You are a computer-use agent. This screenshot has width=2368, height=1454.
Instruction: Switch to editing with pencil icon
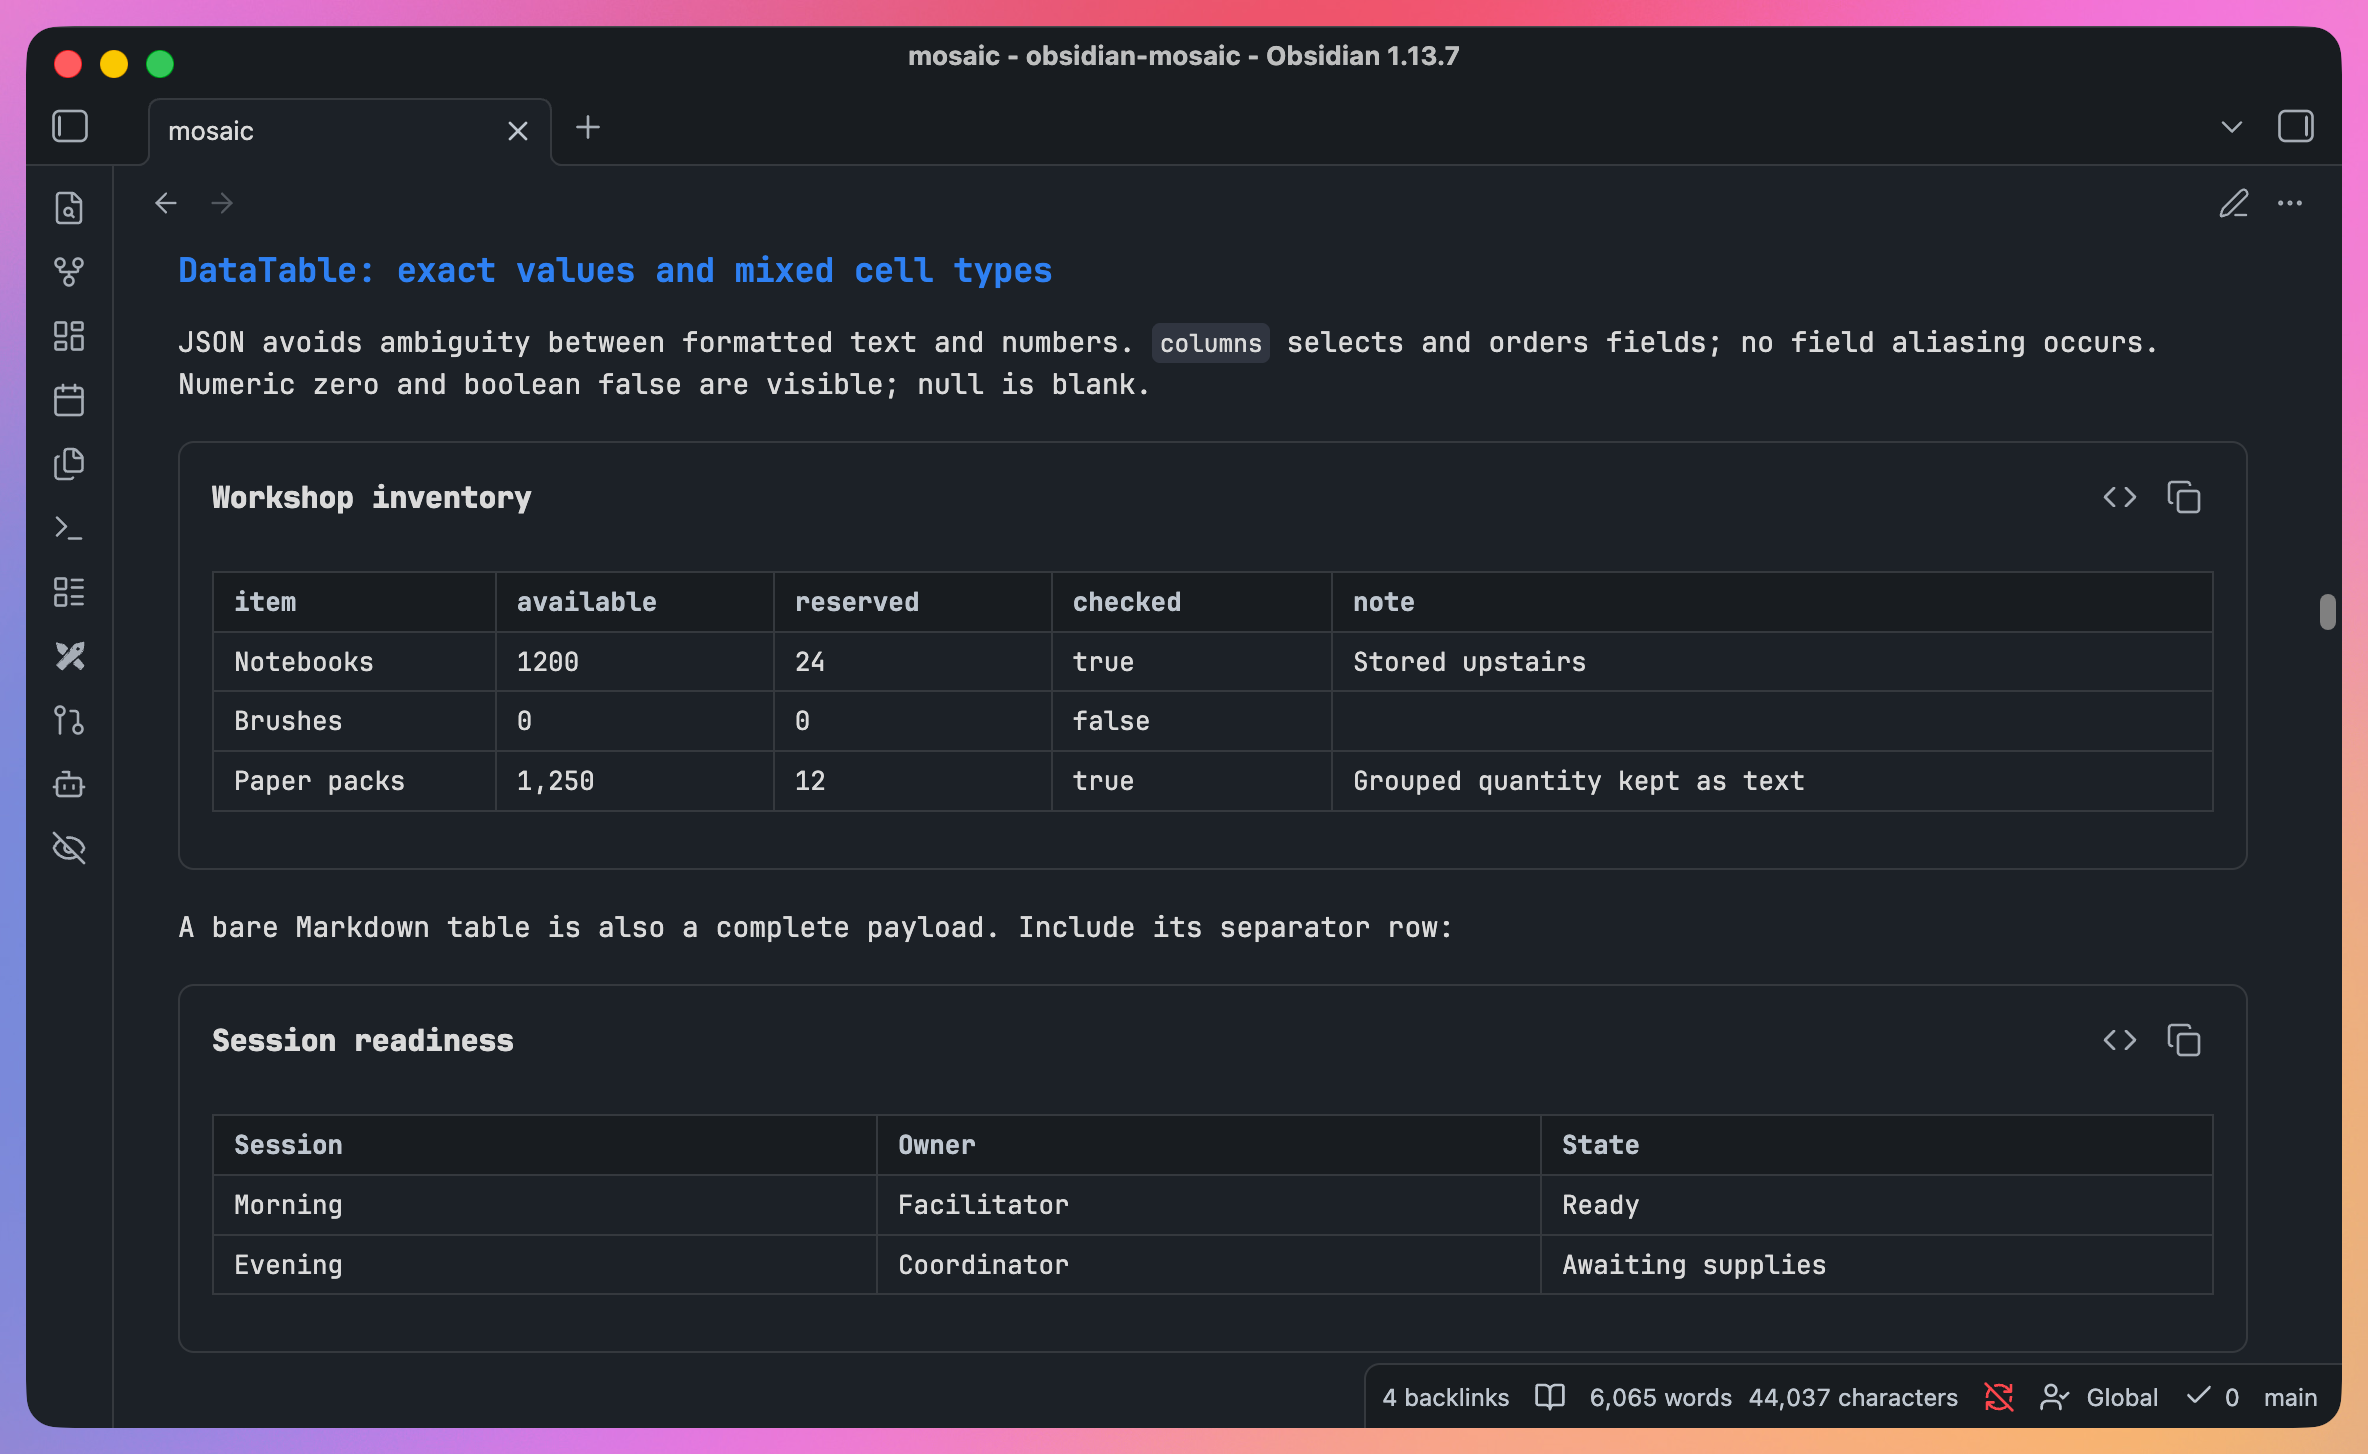click(x=2234, y=203)
